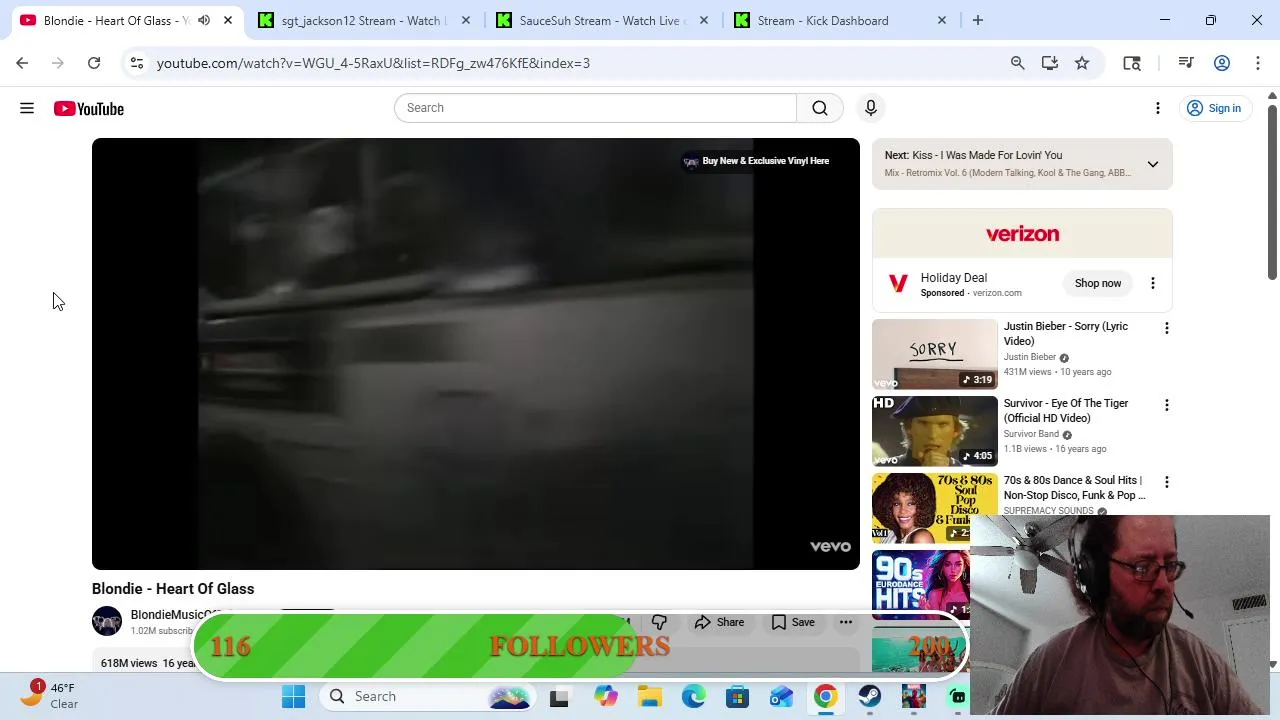Screen dimensions: 1280x720
Task: Open Justin Bieber channel name link
Action: (1030, 357)
